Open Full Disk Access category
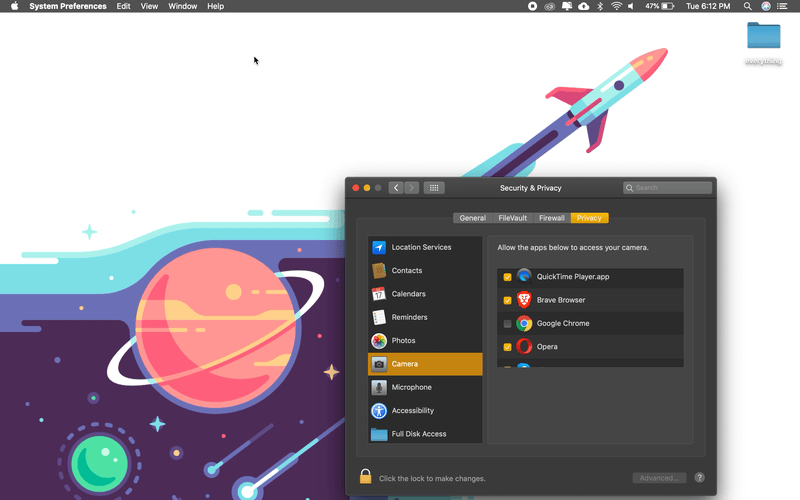The width and height of the screenshot is (800, 500). point(418,434)
